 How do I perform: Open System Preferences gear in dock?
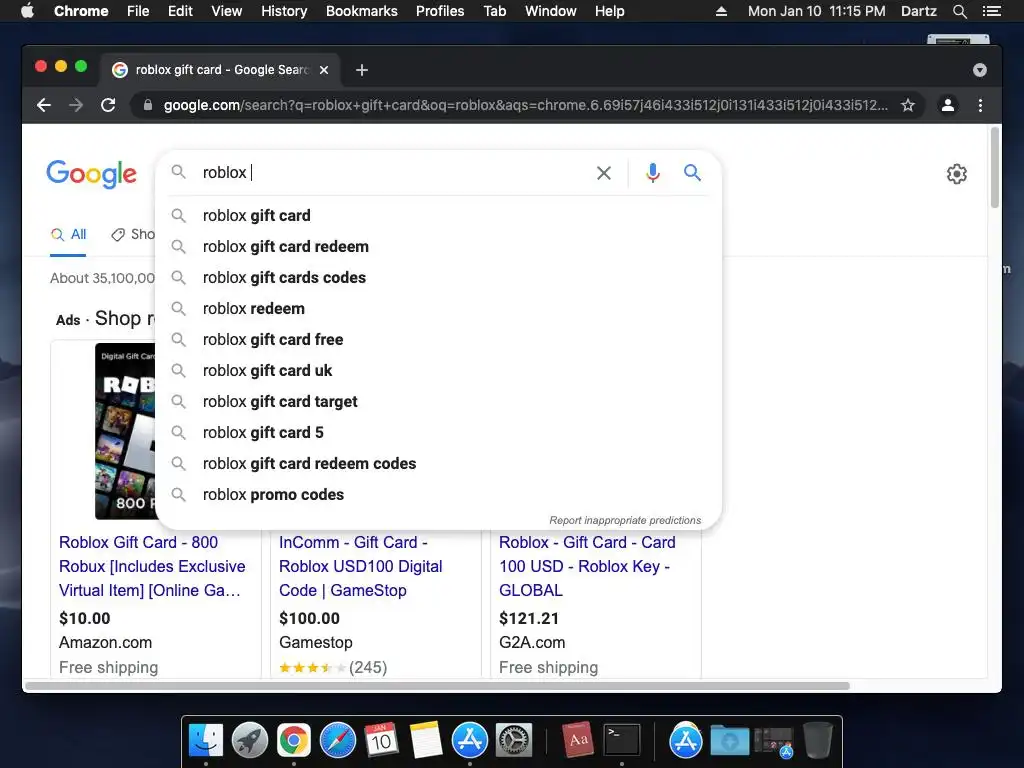(514, 740)
